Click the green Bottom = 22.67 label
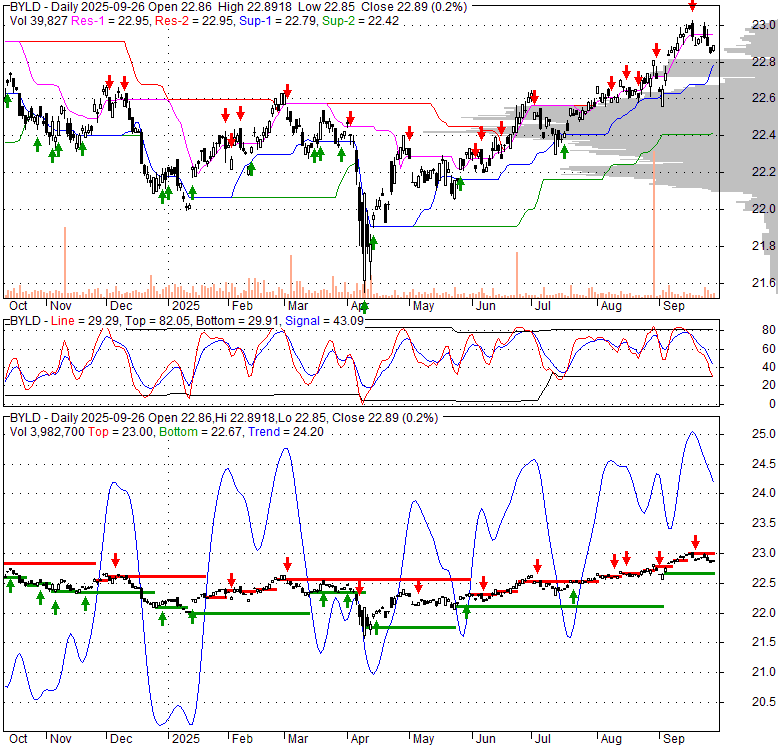 tap(200, 432)
